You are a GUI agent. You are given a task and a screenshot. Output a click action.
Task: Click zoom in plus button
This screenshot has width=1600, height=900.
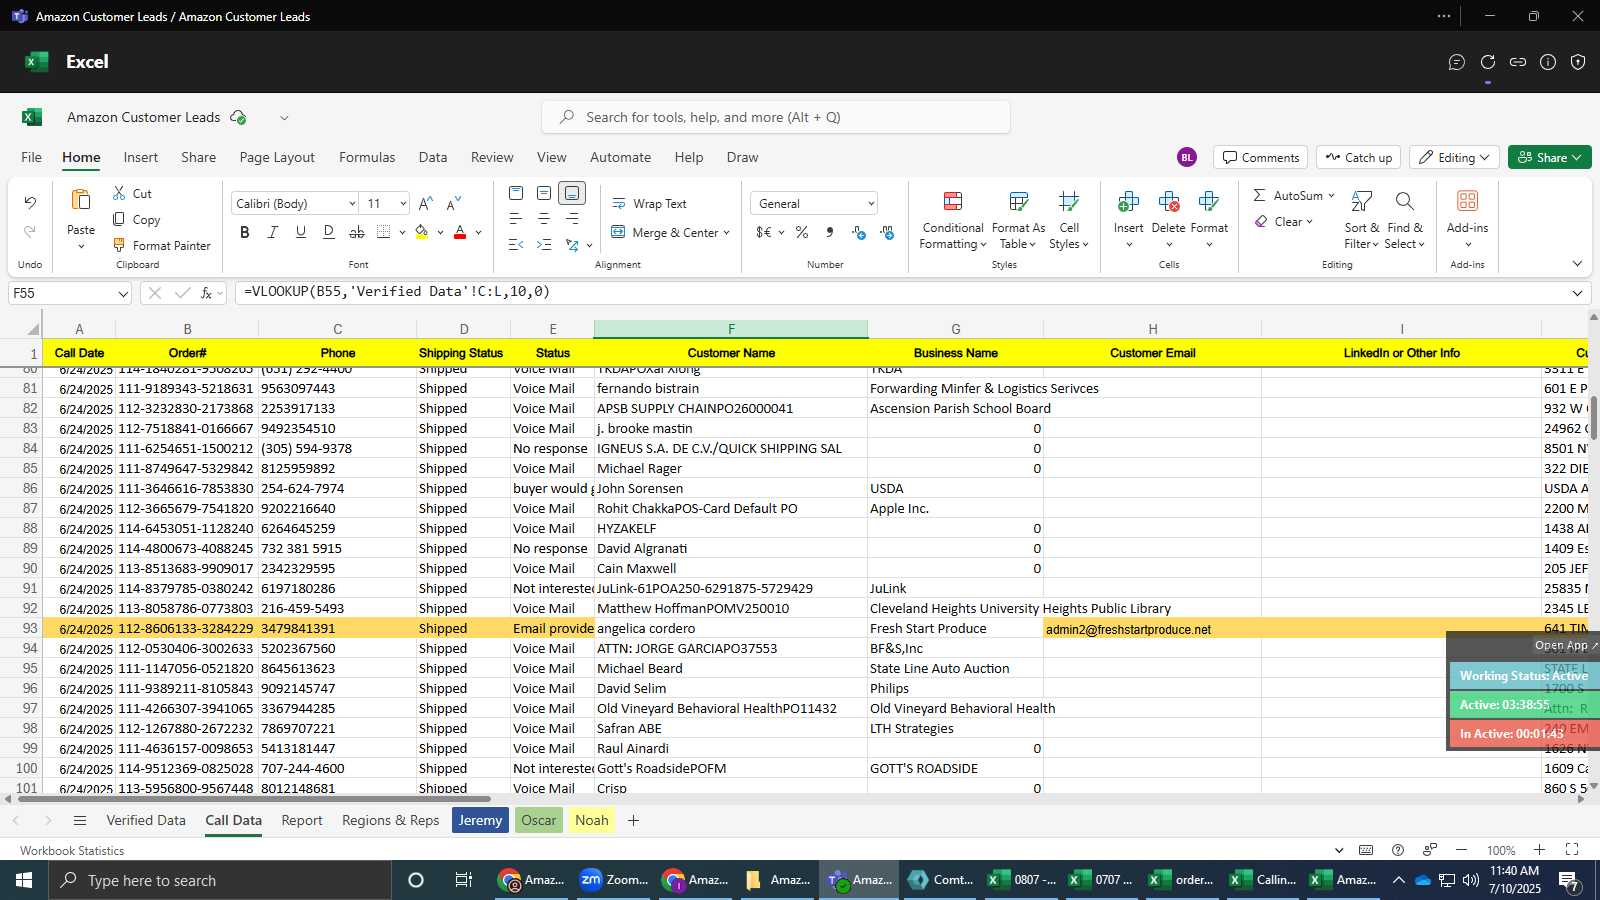point(1540,850)
